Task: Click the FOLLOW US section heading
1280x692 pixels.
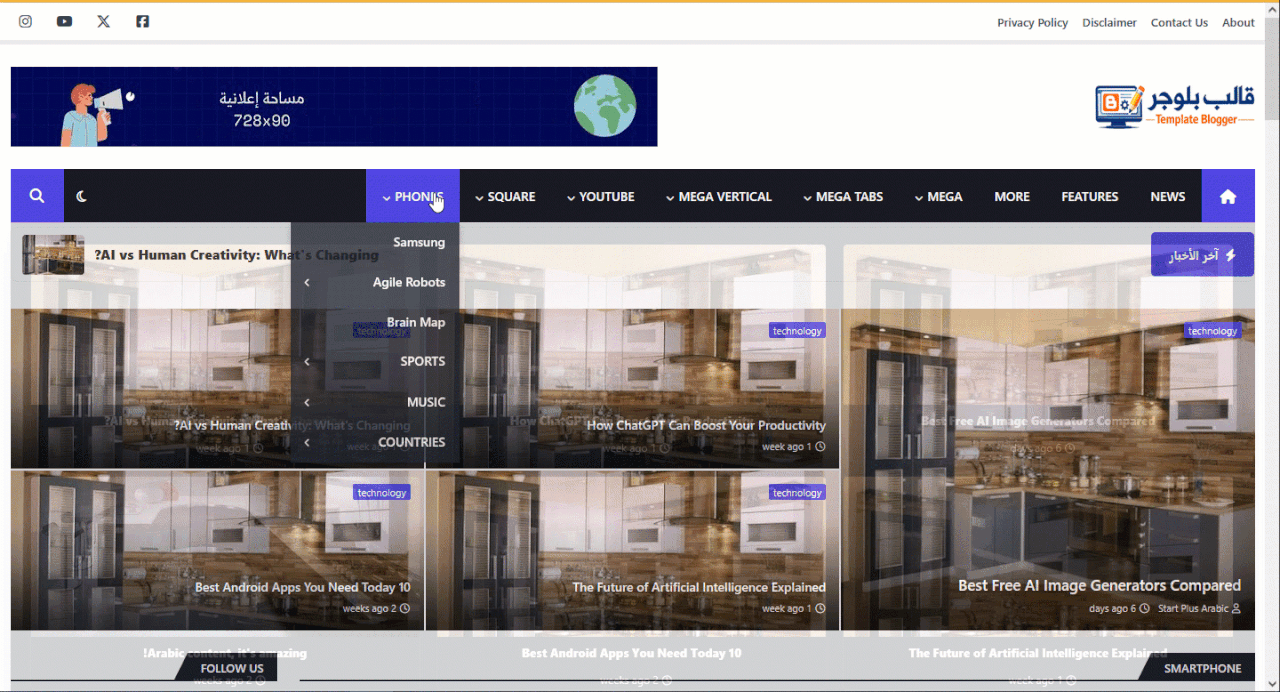Action: tap(232, 669)
